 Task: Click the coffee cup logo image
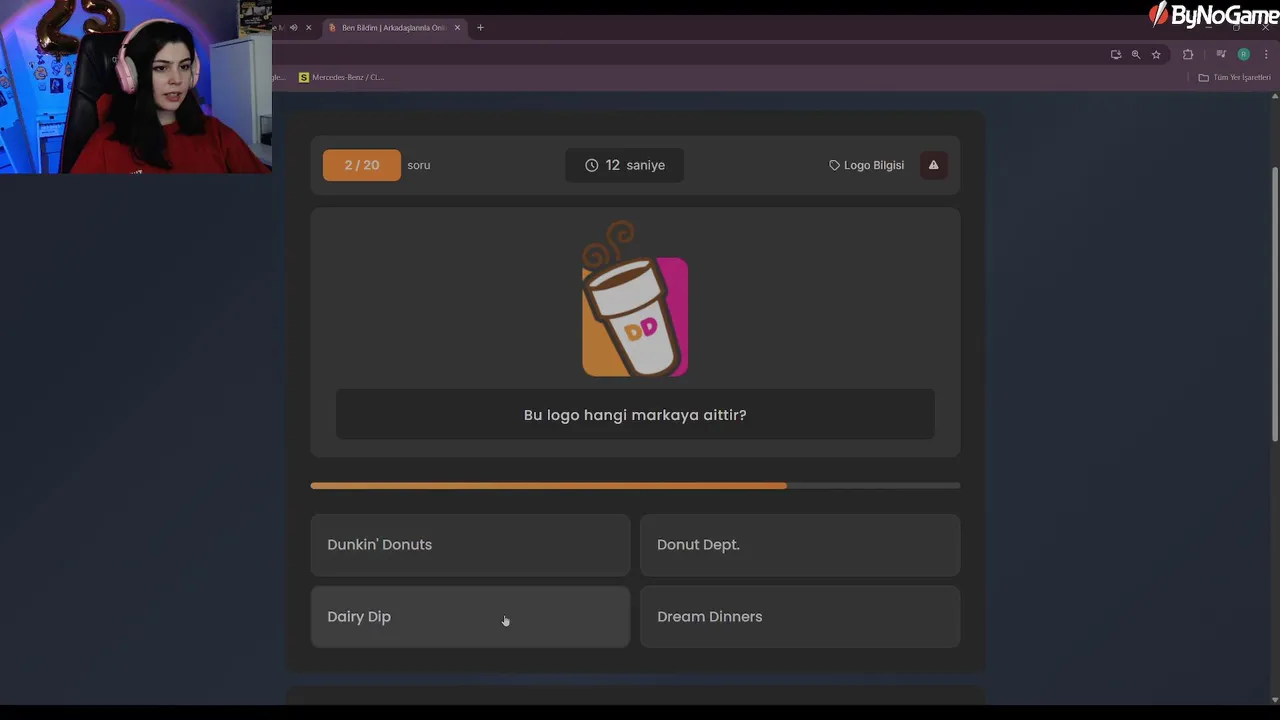[635, 300]
